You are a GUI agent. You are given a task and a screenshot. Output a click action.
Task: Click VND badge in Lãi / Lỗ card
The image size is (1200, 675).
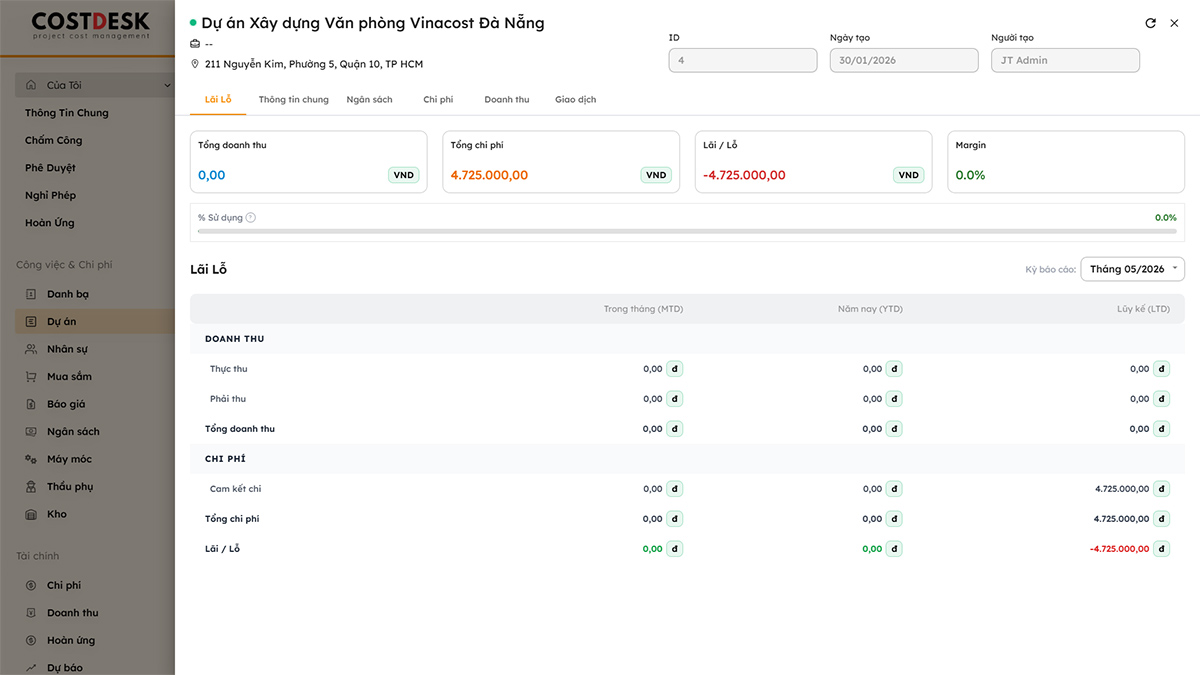(908, 175)
